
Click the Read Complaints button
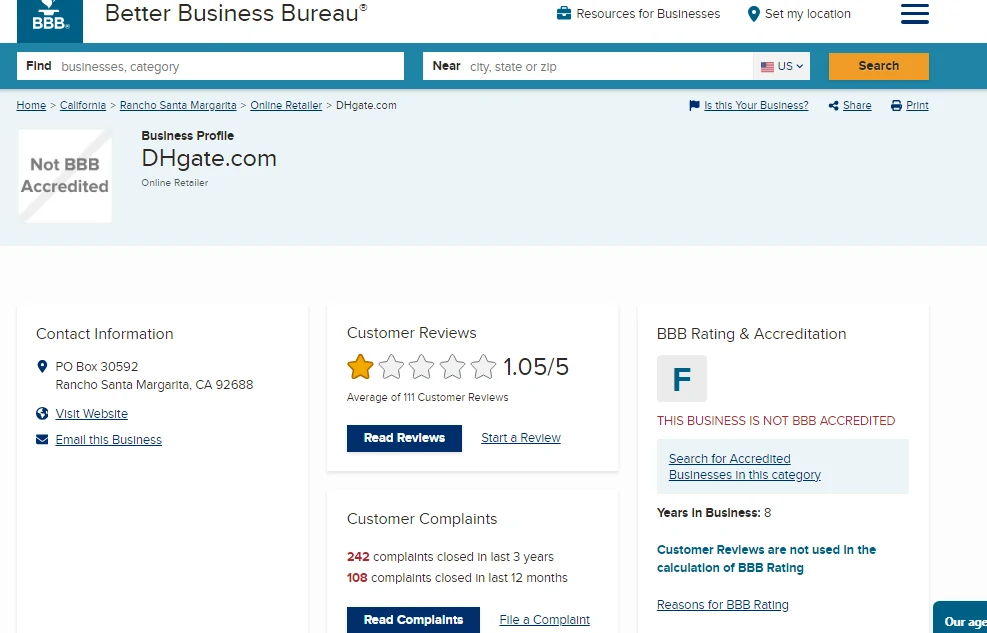click(x=413, y=620)
